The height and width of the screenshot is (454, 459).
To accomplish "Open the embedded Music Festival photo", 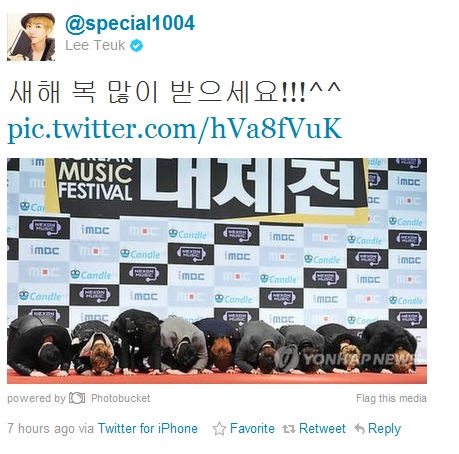I will point(217,271).
